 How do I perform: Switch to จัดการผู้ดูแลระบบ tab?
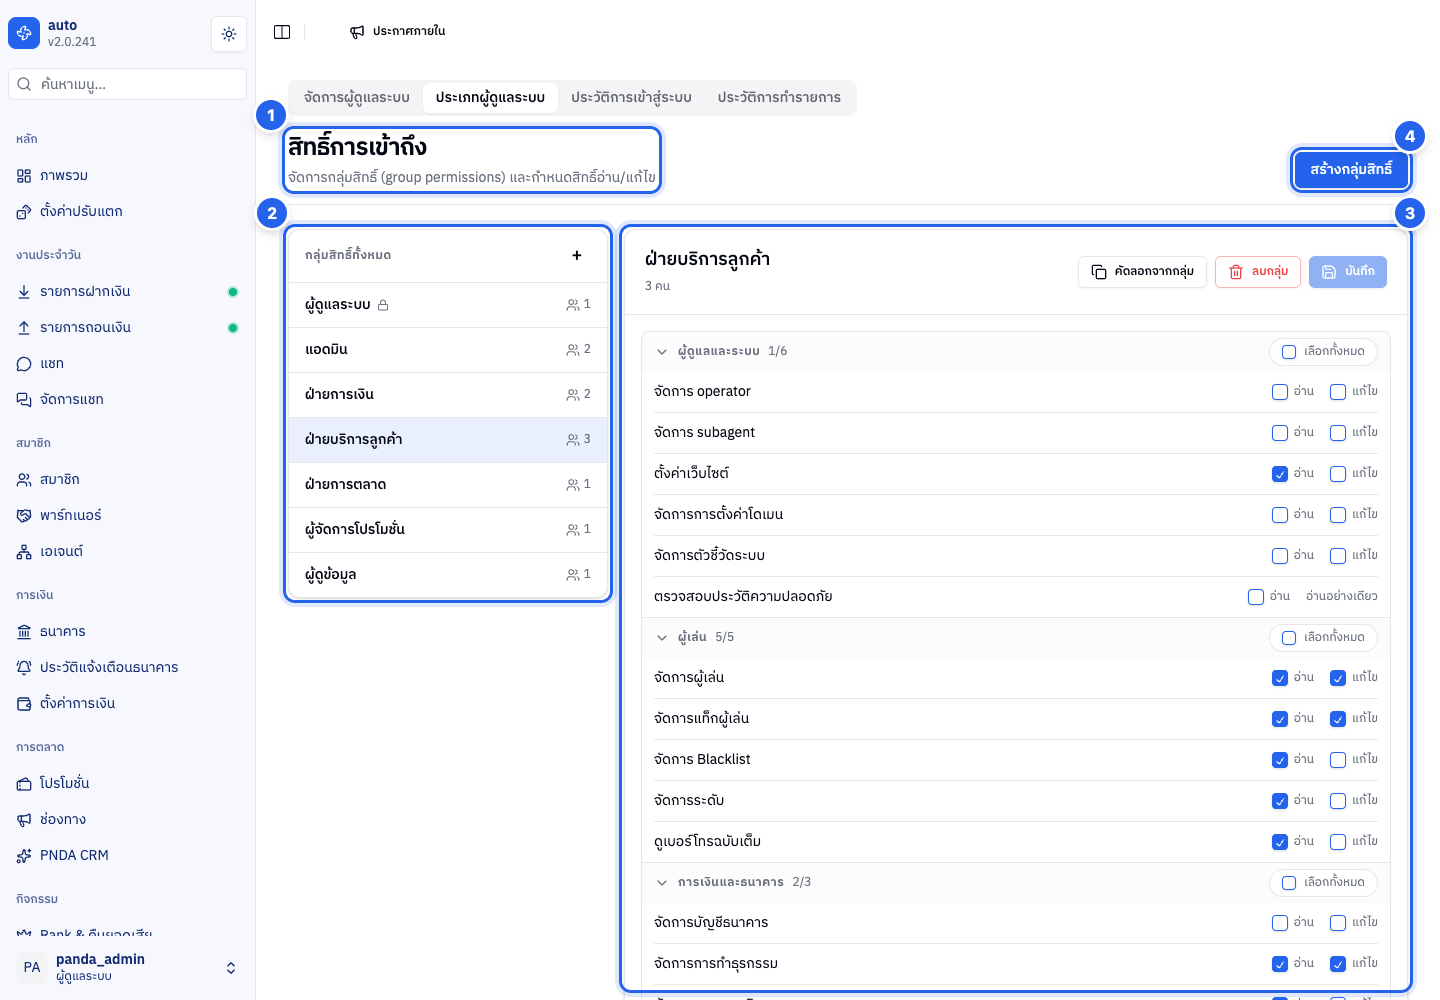(357, 98)
